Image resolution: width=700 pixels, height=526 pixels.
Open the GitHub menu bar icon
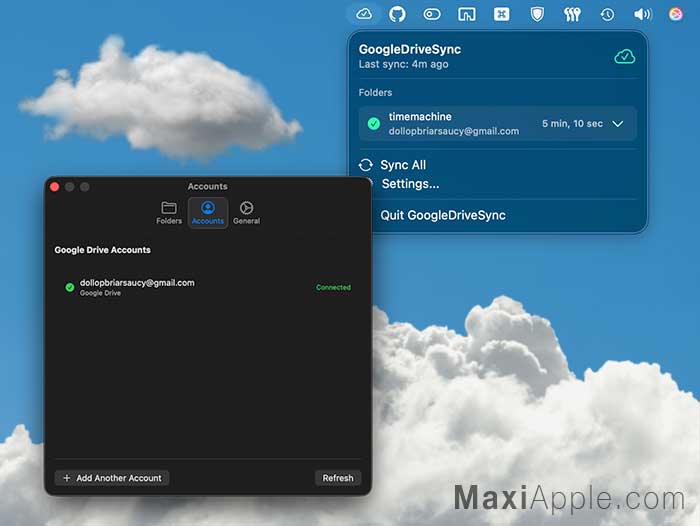[x=397, y=14]
